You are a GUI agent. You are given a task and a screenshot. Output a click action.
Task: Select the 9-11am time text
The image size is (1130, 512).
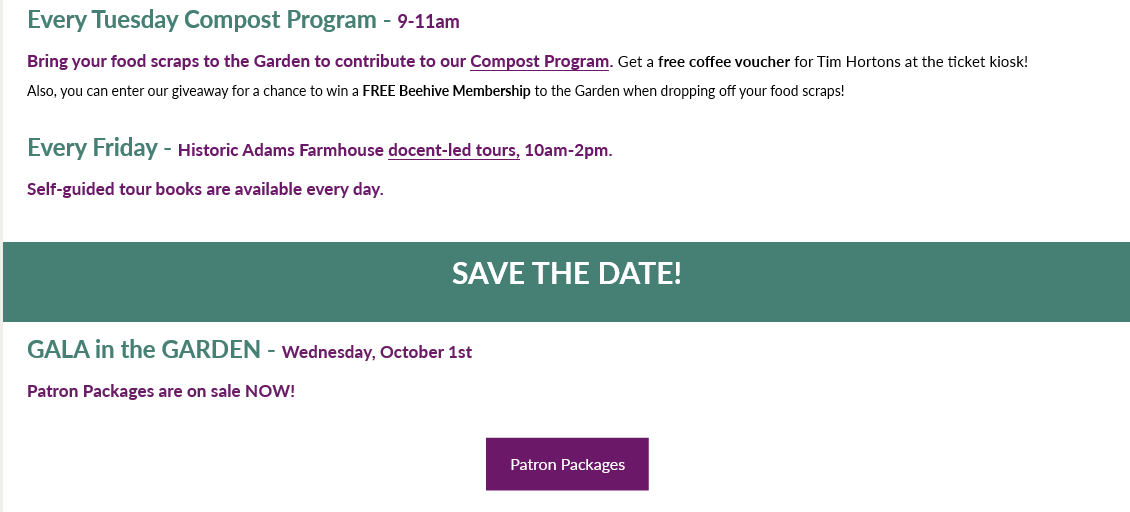pyautogui.click(x=428, y=21)
